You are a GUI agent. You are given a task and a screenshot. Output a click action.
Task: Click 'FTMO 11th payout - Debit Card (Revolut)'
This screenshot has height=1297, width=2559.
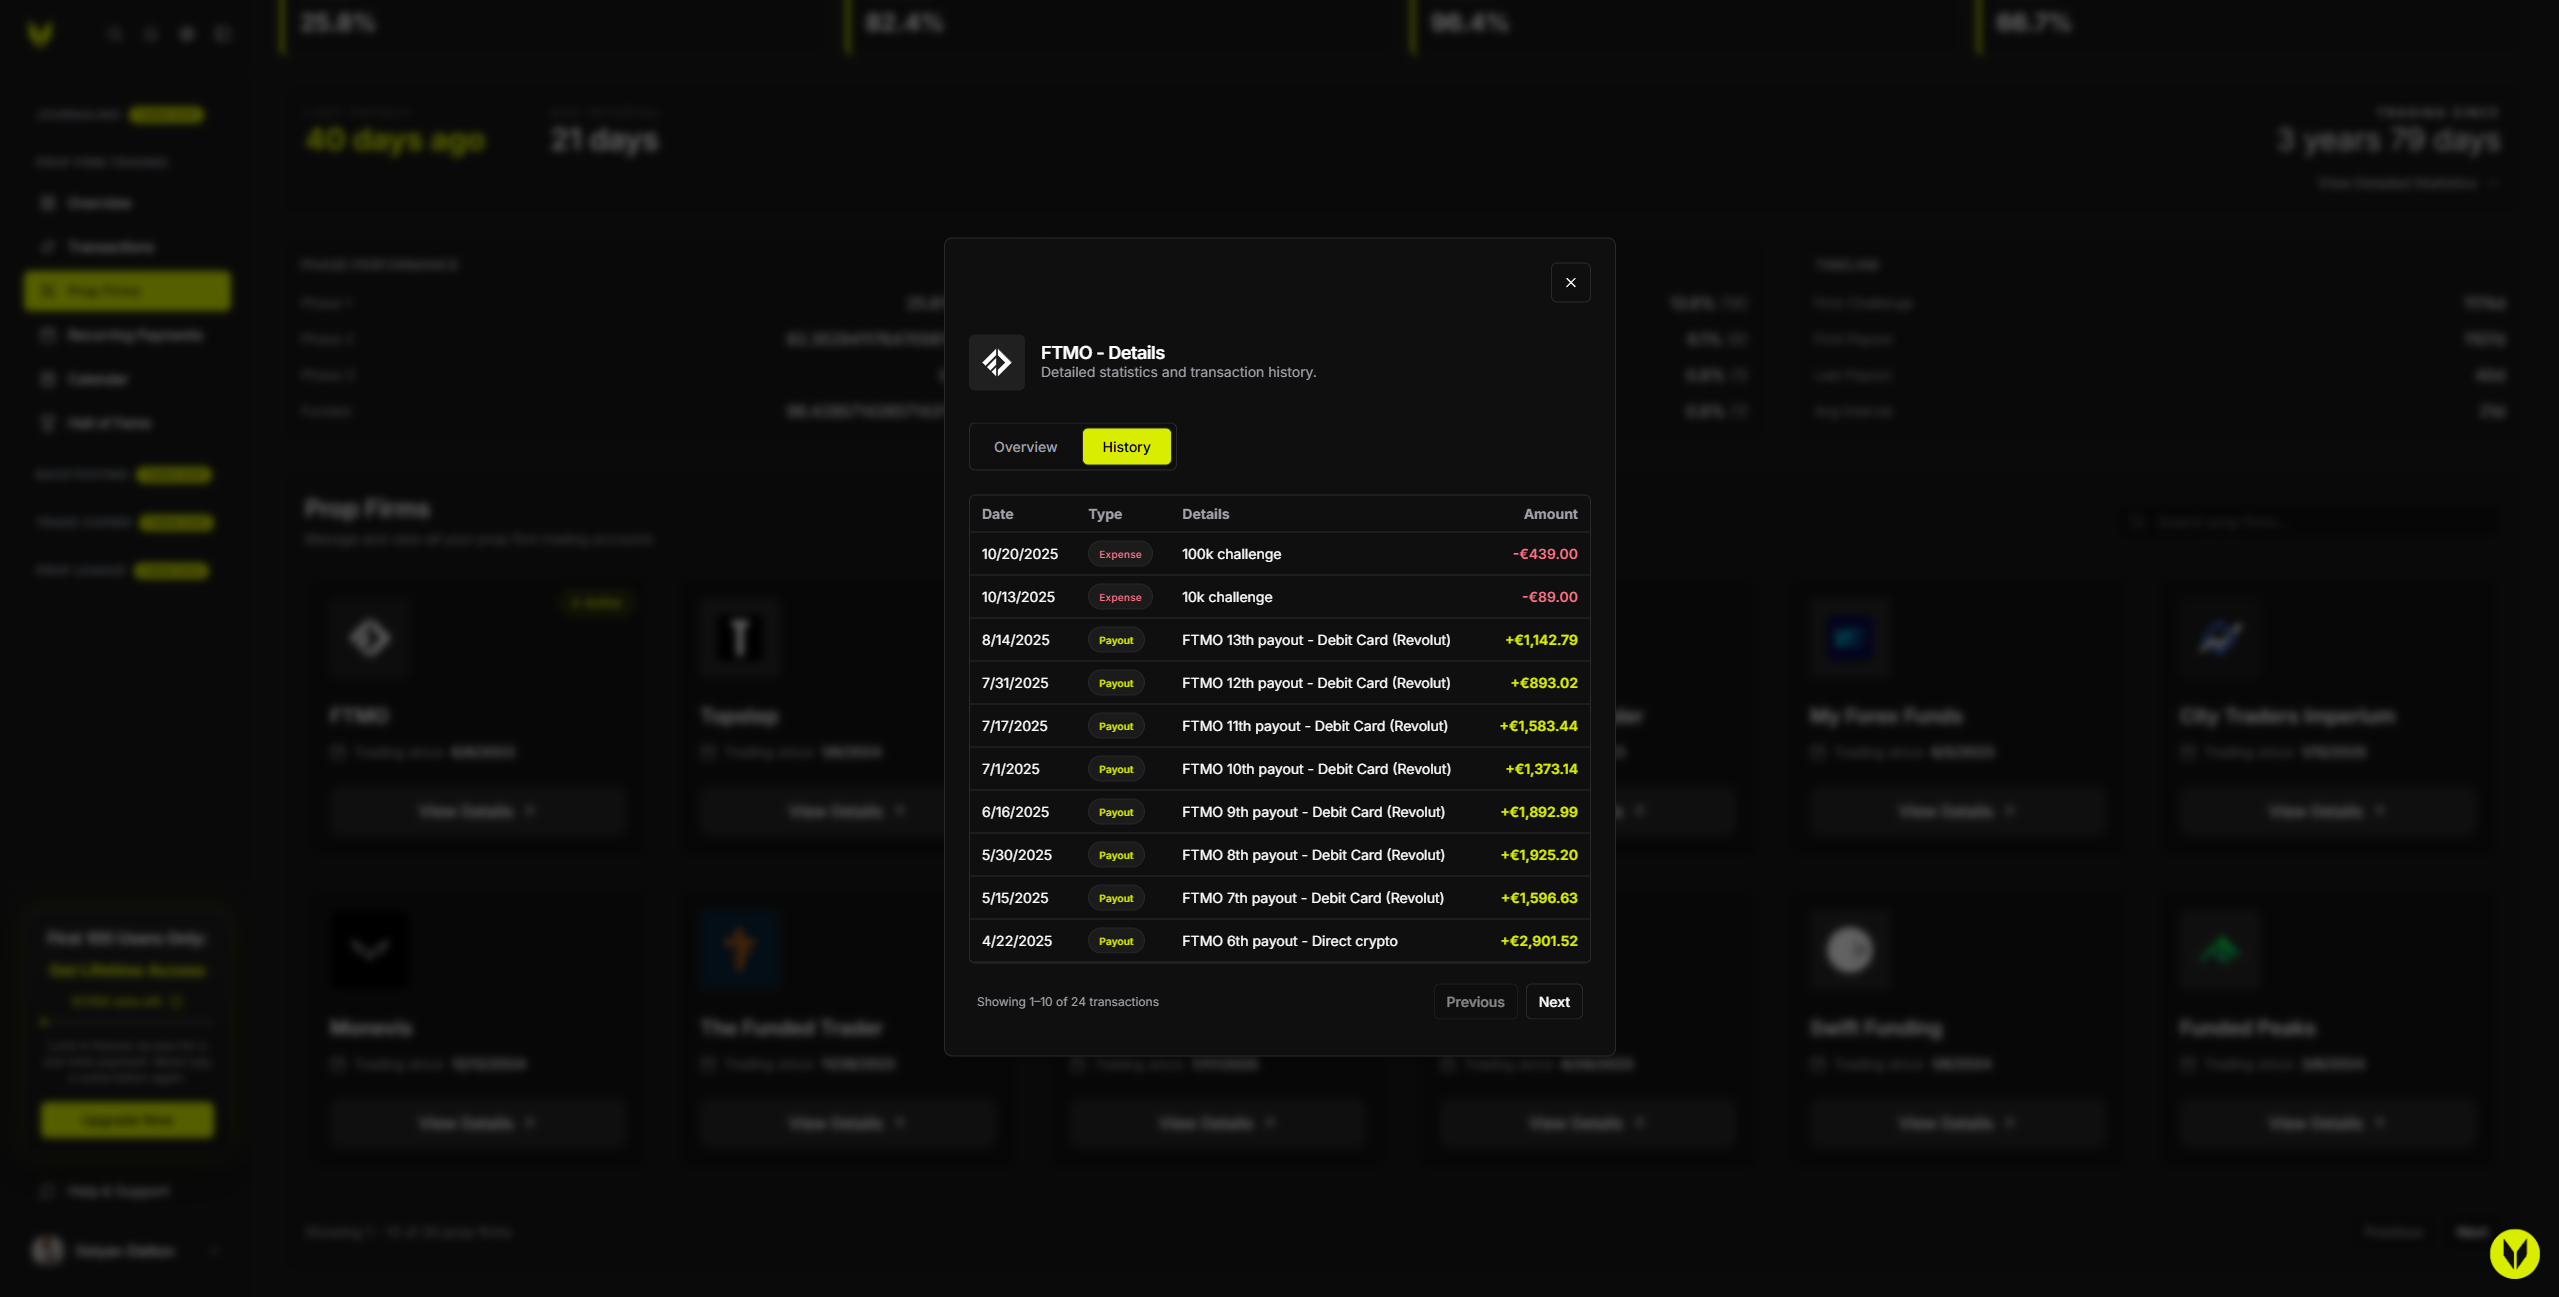(x=1314, y=726)
